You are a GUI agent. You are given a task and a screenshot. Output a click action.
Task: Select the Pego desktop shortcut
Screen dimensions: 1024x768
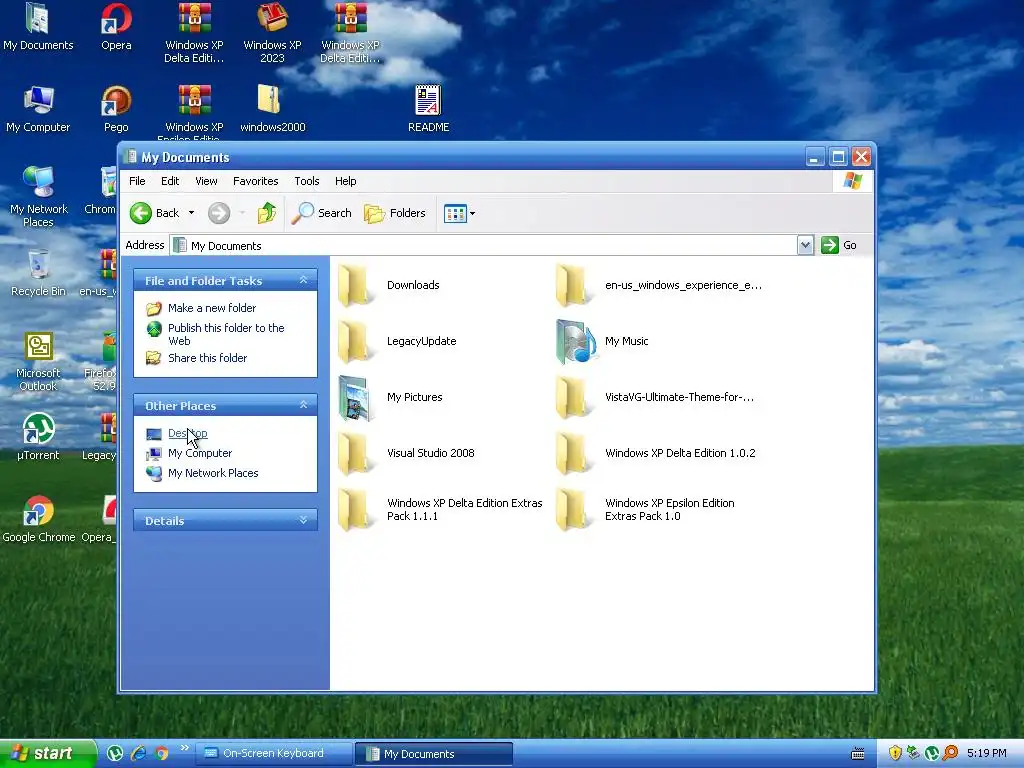[116, 101]
